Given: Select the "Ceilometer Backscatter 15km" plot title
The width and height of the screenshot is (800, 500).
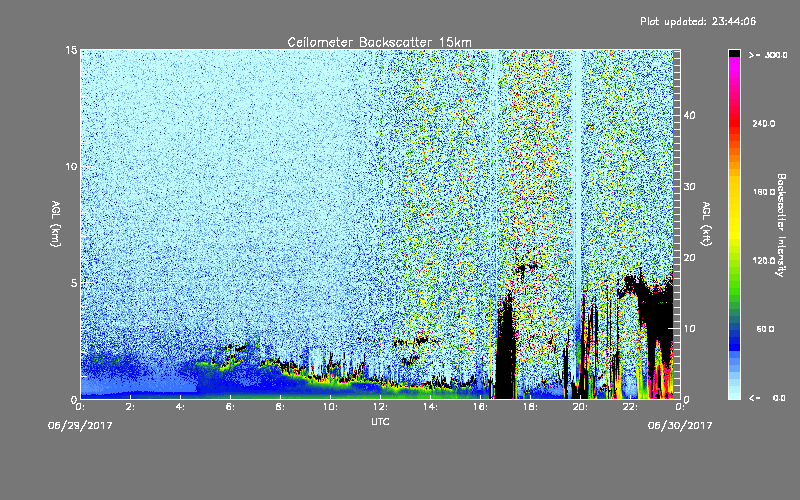Looking at the screenshot, I should coord(380,42).
